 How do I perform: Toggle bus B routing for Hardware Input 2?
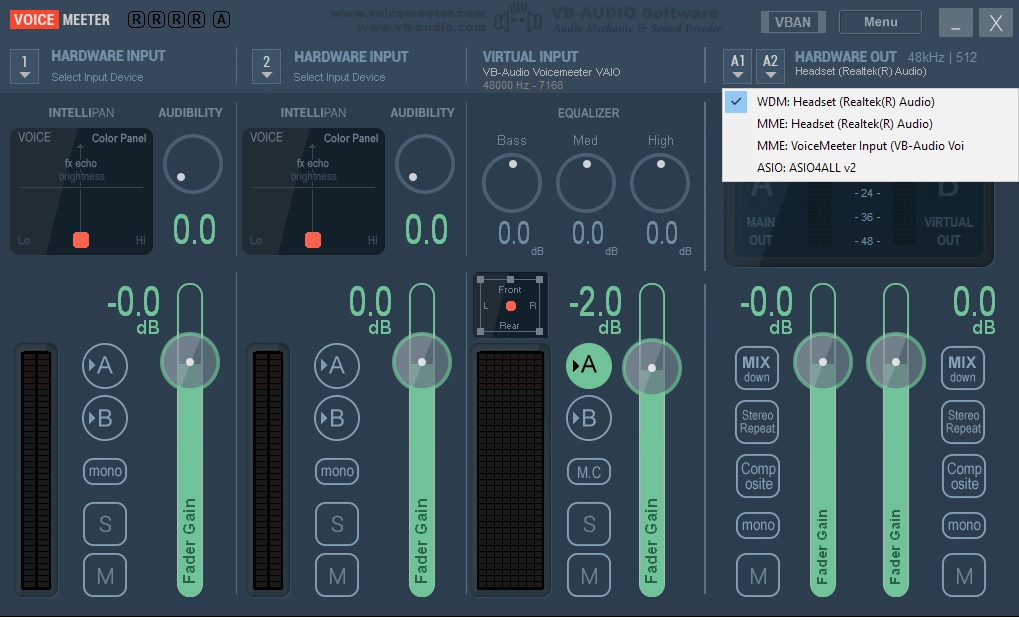point(337,418)
